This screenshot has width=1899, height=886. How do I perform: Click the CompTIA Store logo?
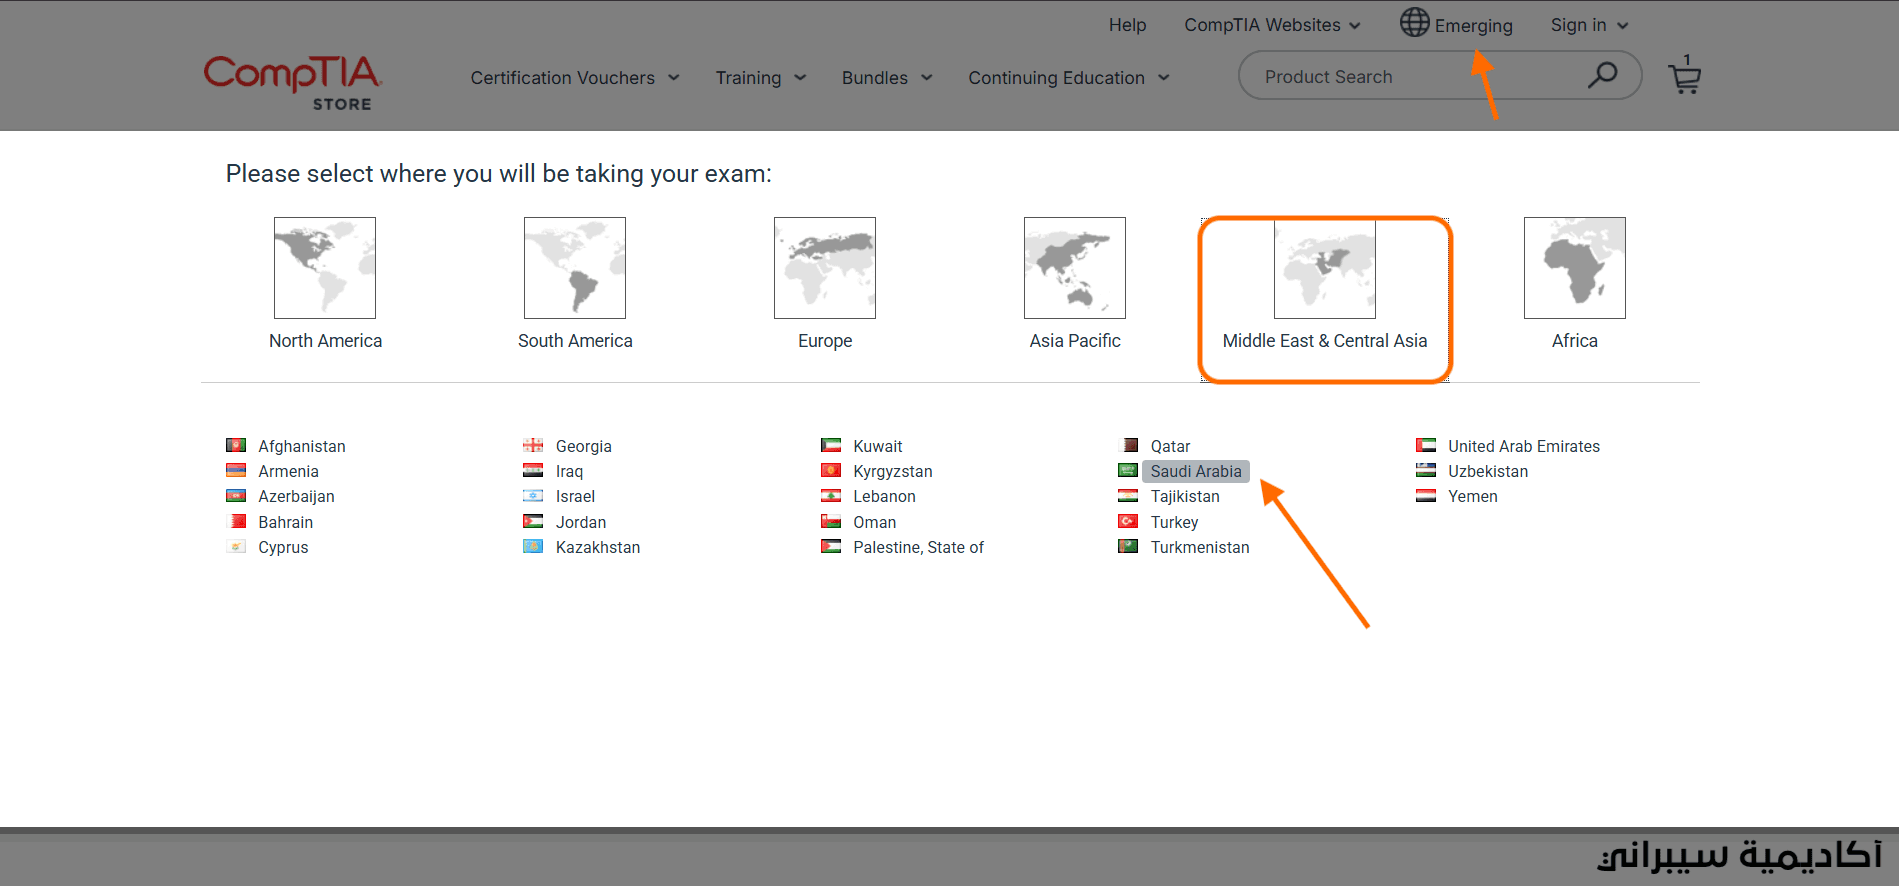[293, 82]
